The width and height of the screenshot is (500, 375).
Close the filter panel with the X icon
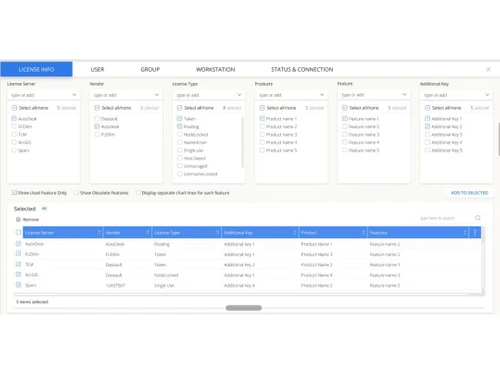coord(488,69)
